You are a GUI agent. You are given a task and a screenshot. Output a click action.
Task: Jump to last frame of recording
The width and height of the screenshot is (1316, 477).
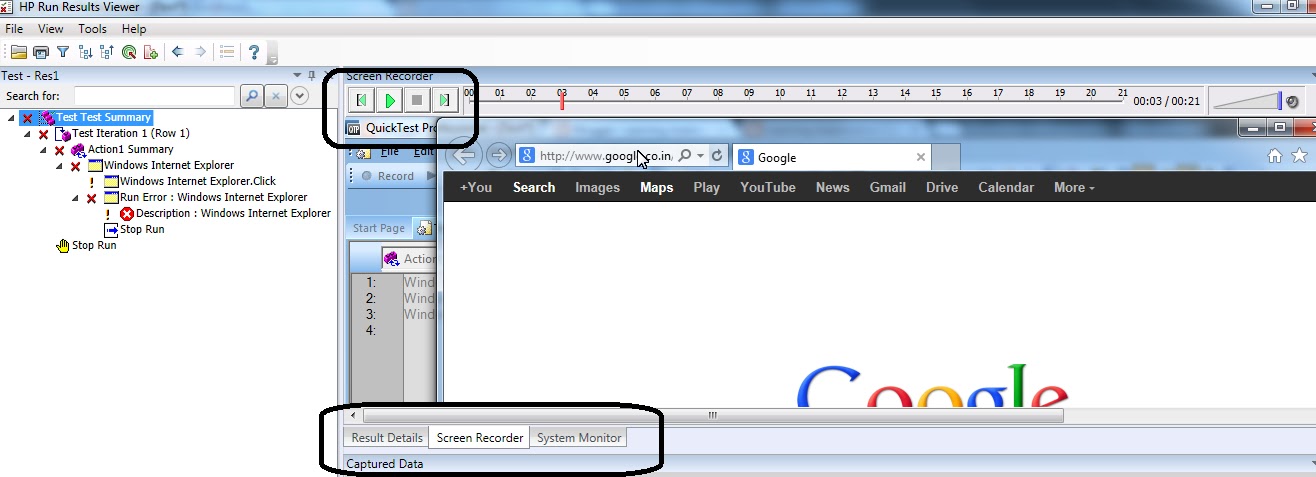(446, 100)
